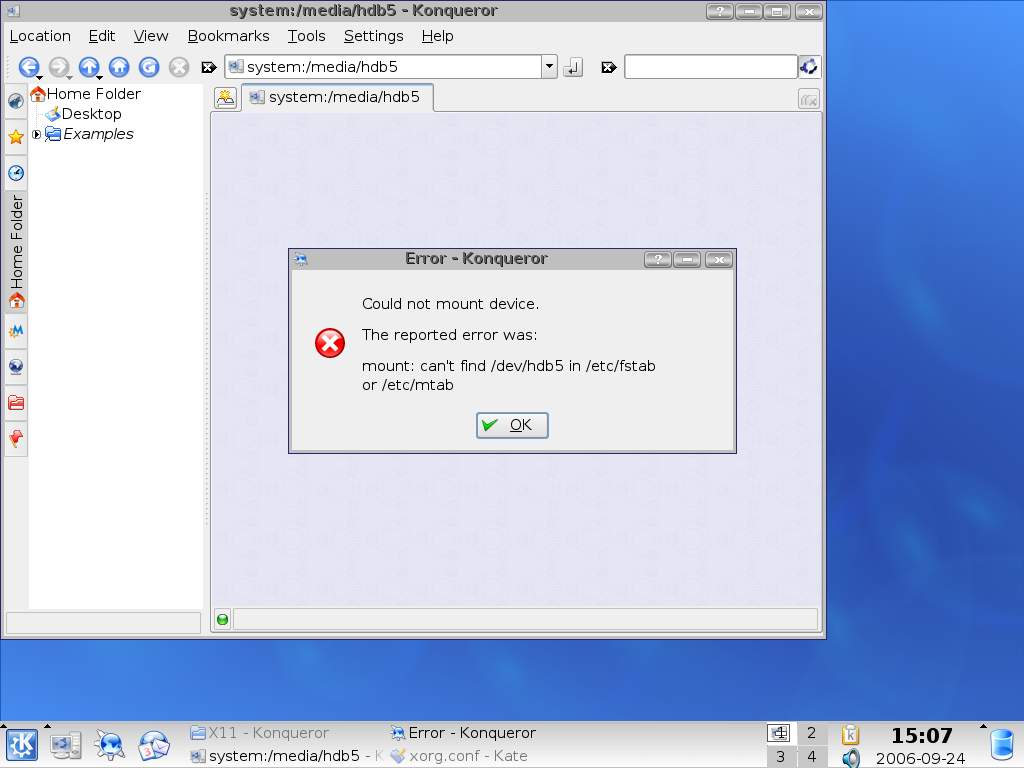
Task: Open a new tab with tab-bar button
Action: [225, 98]
